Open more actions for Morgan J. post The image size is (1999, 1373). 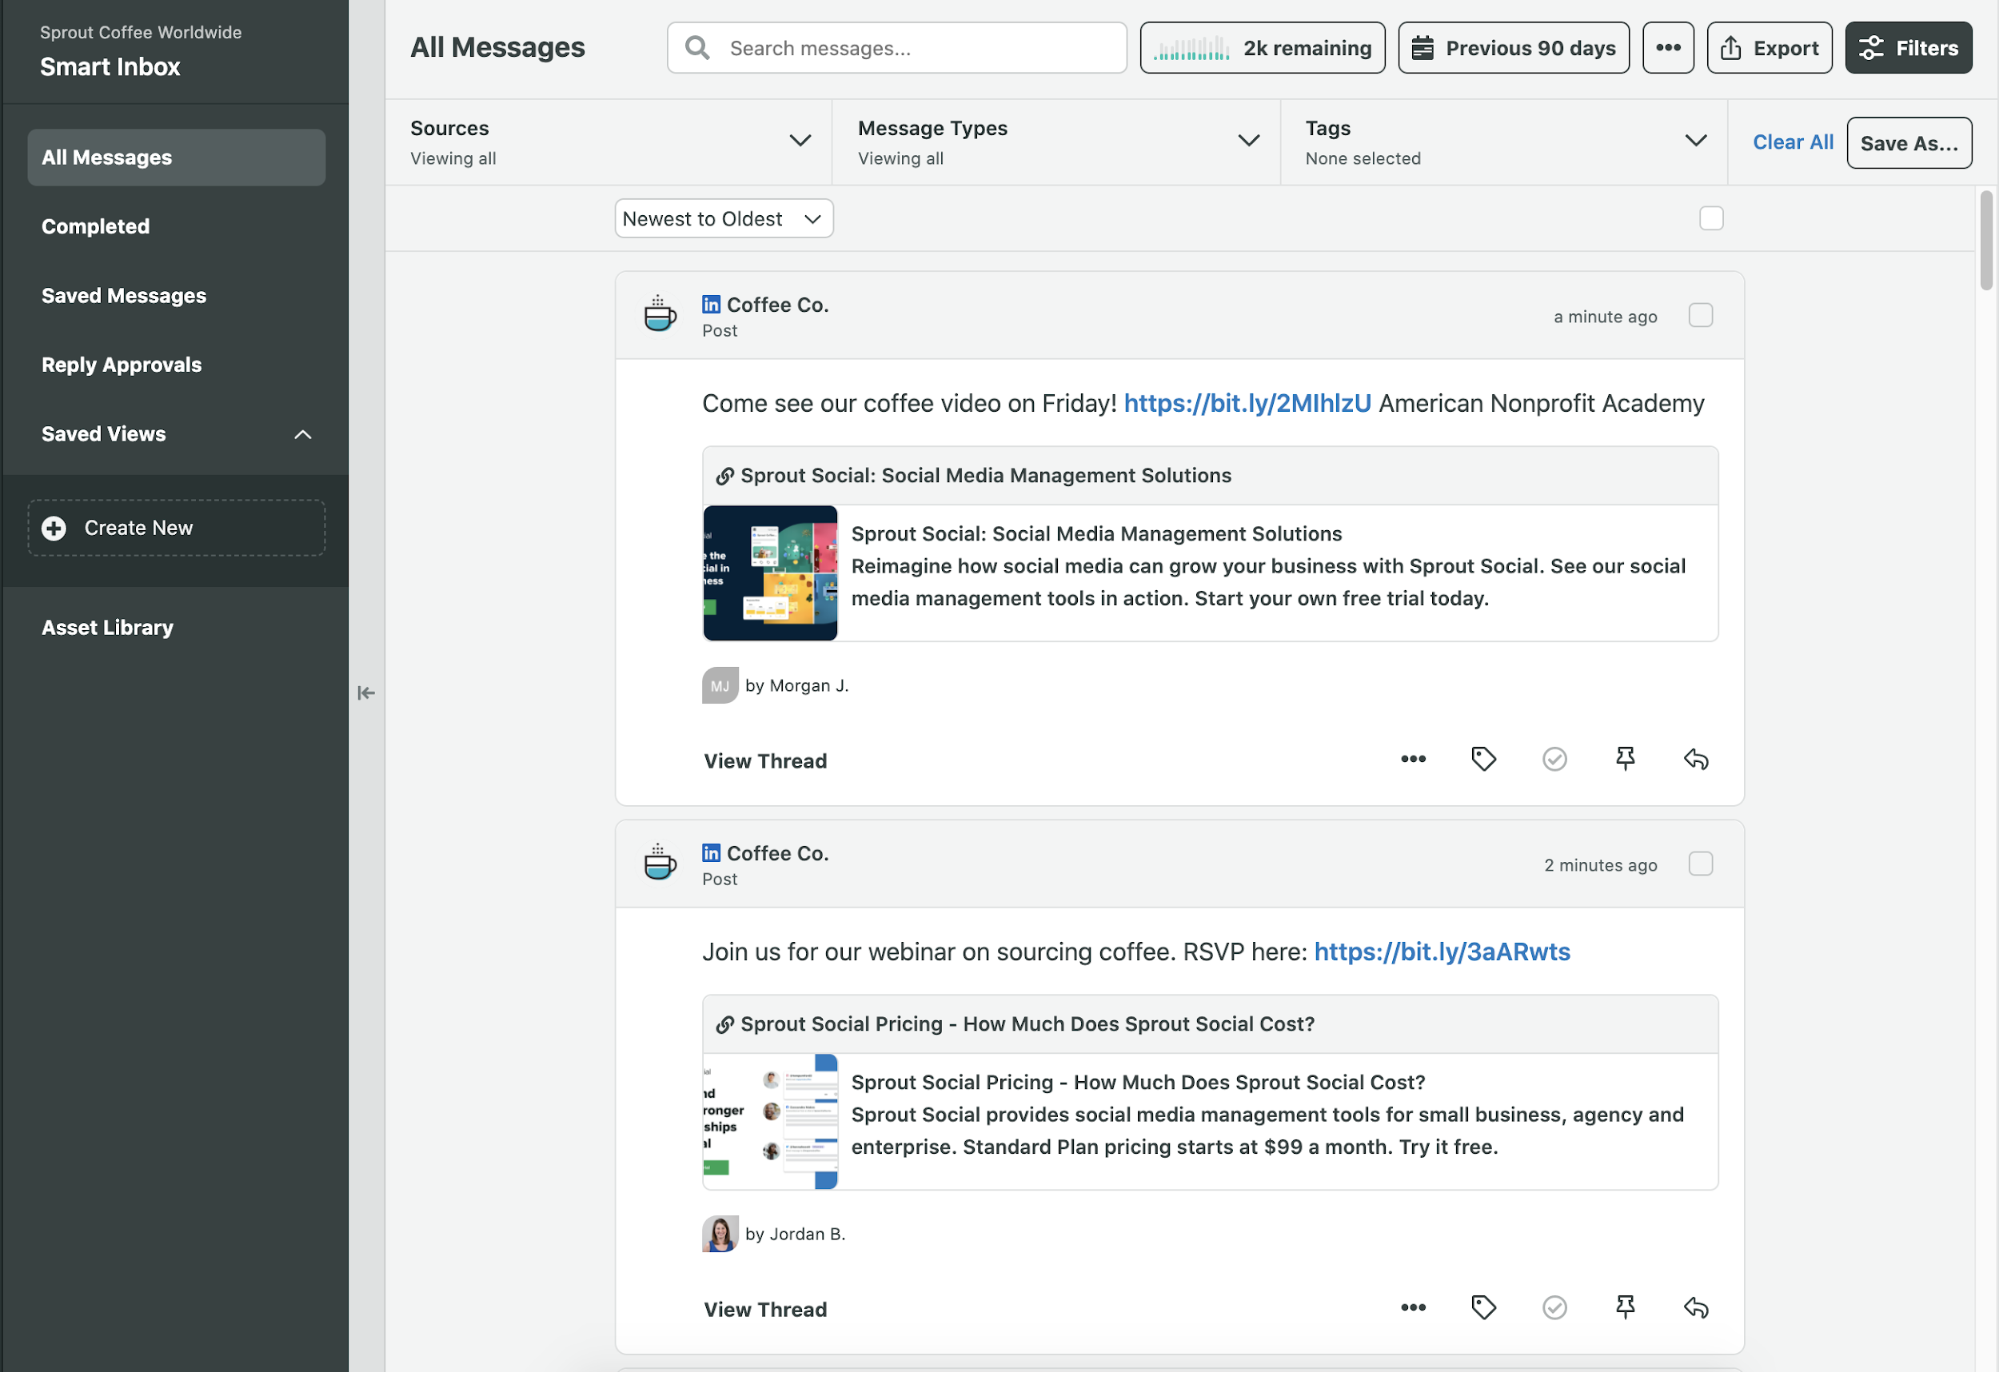click(1413, 759)
